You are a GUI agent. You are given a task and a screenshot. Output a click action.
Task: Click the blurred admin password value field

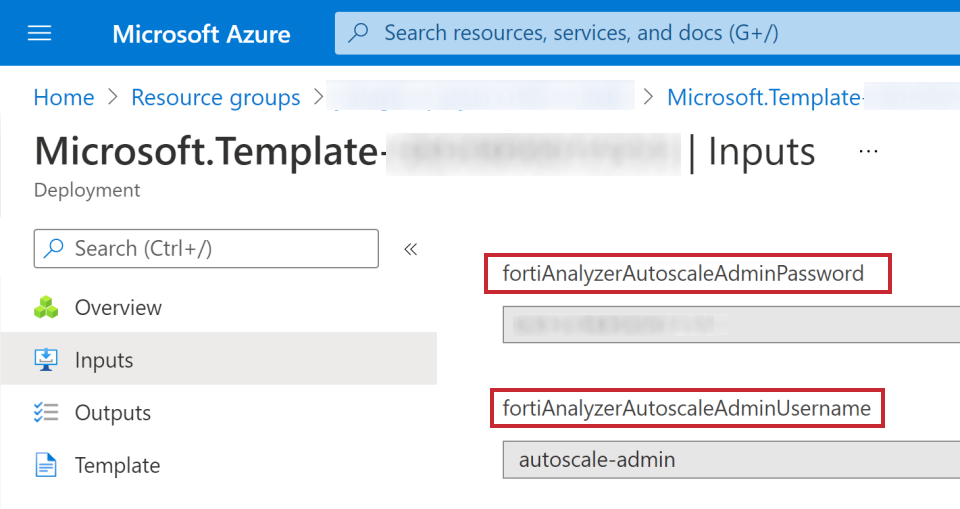pyautogui.click(x=730, y=325)
